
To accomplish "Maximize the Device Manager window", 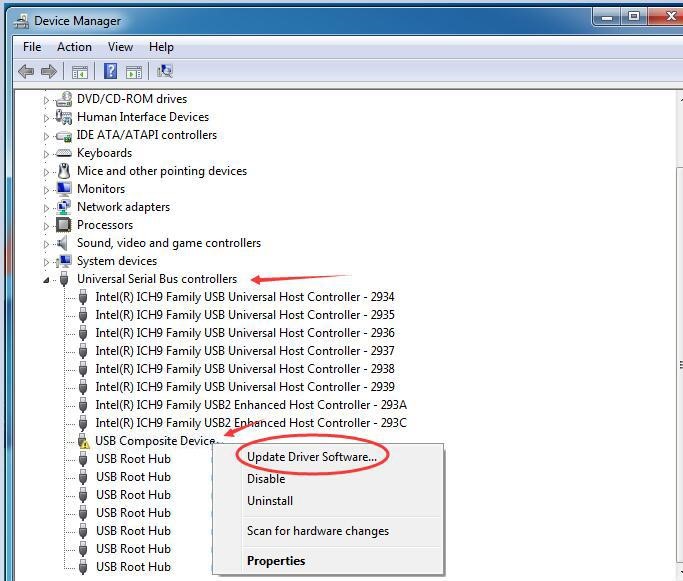I will (634, 17).
